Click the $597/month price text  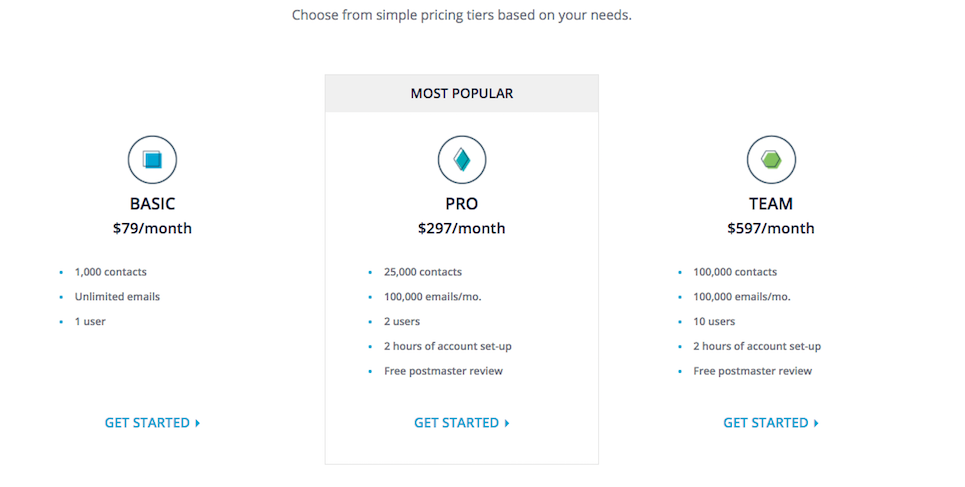pyautogui.click(x=771, y=228)
